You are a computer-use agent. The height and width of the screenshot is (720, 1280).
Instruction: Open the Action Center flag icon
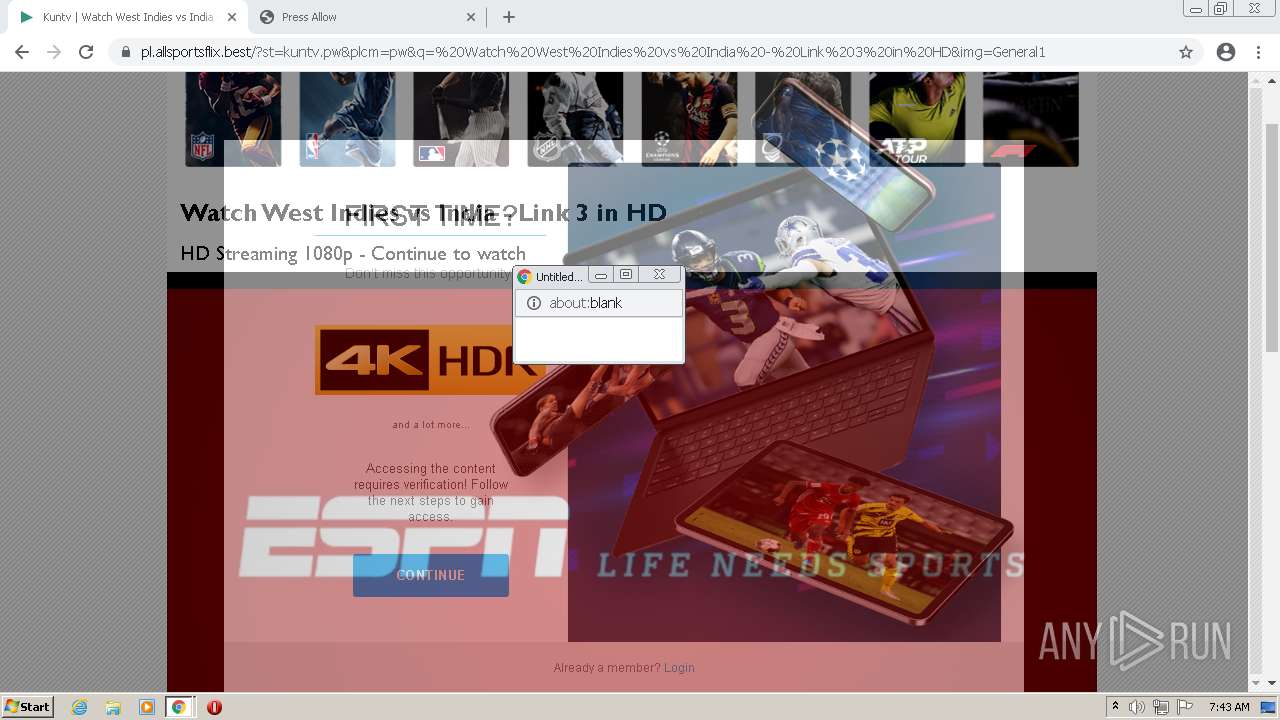(1185, 707)
